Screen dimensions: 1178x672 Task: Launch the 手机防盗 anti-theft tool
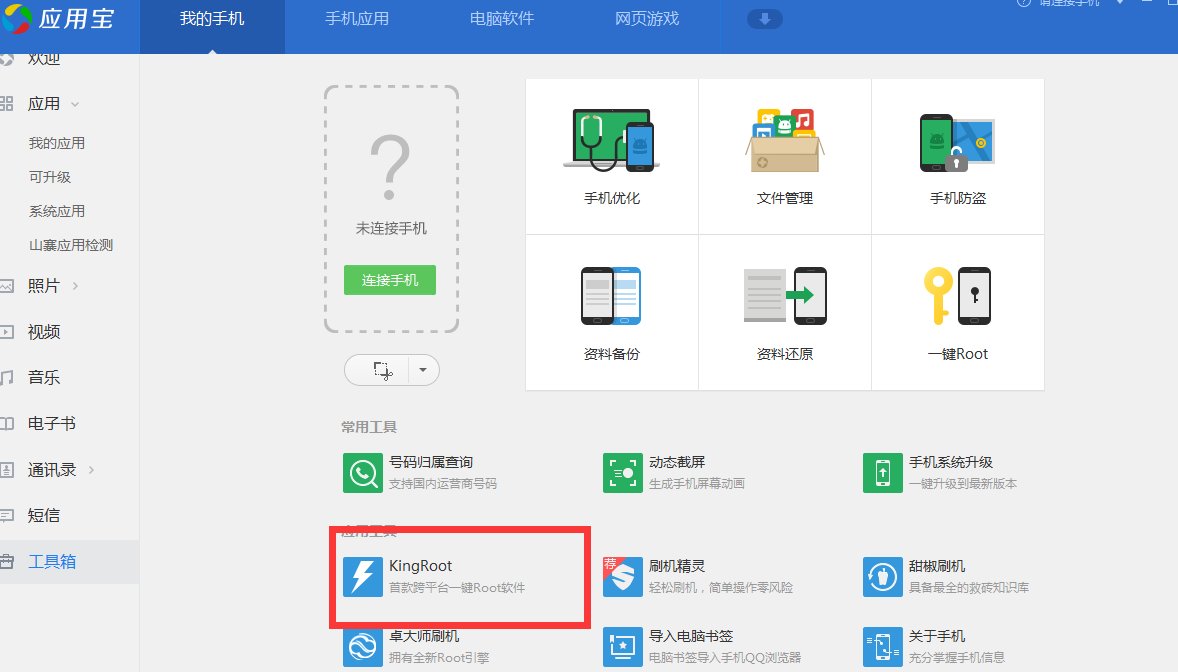[957, 155]
